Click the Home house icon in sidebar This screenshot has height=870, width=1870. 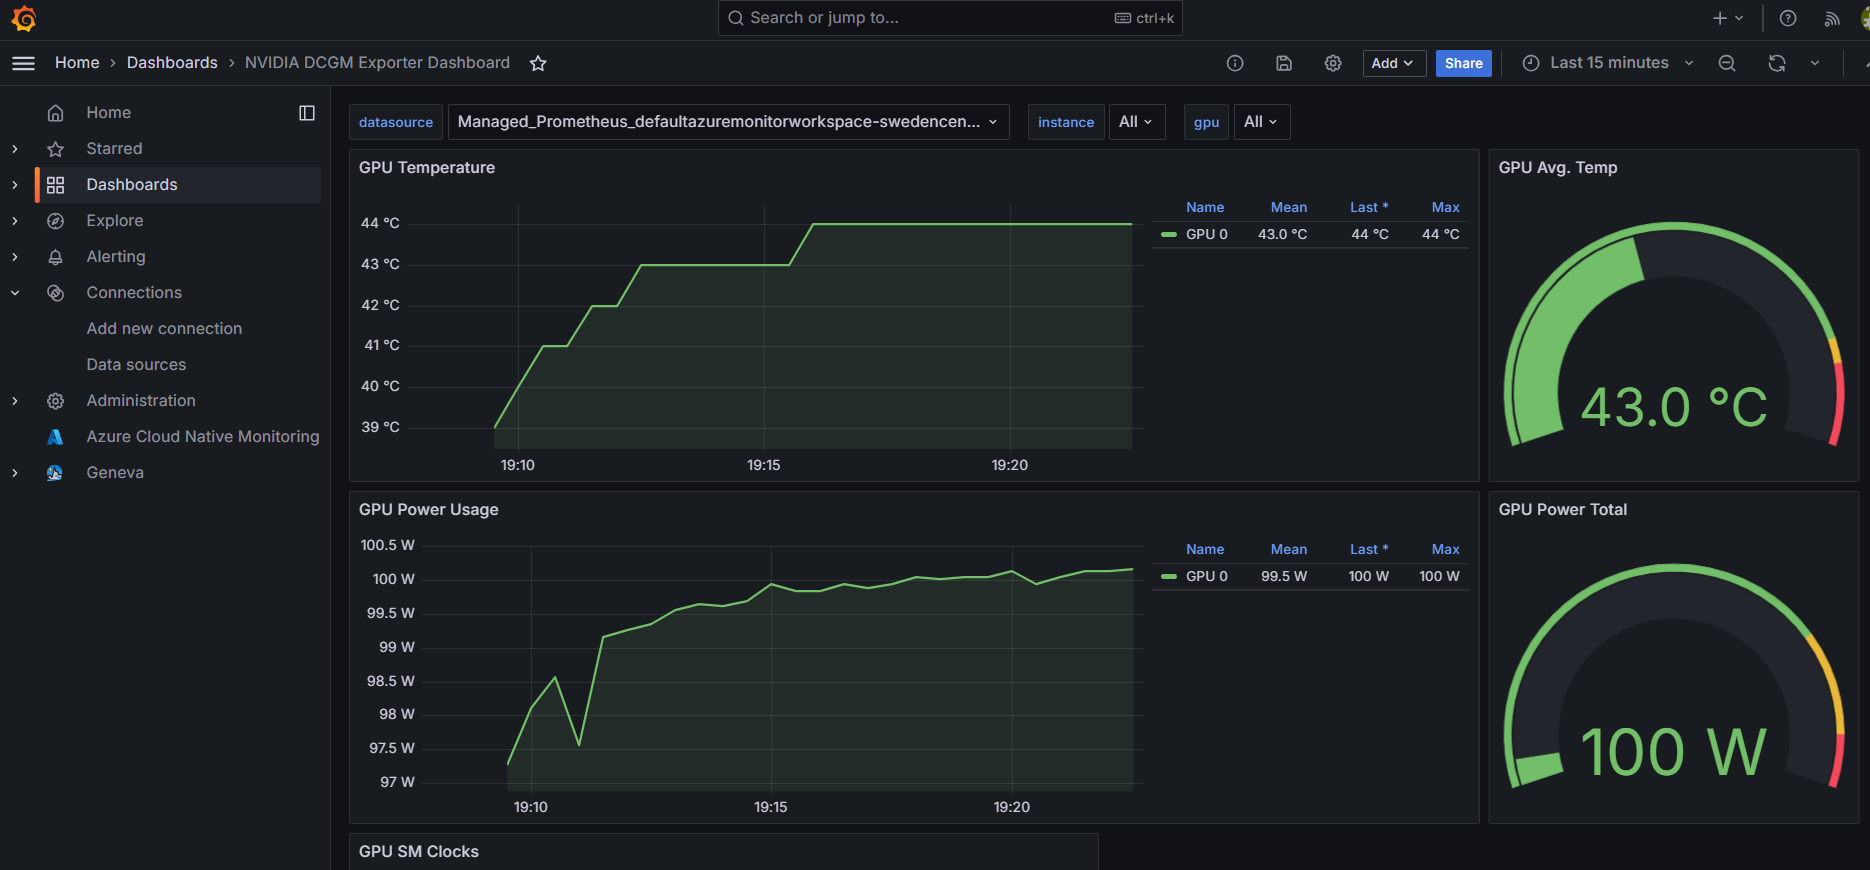pos(56,113)
